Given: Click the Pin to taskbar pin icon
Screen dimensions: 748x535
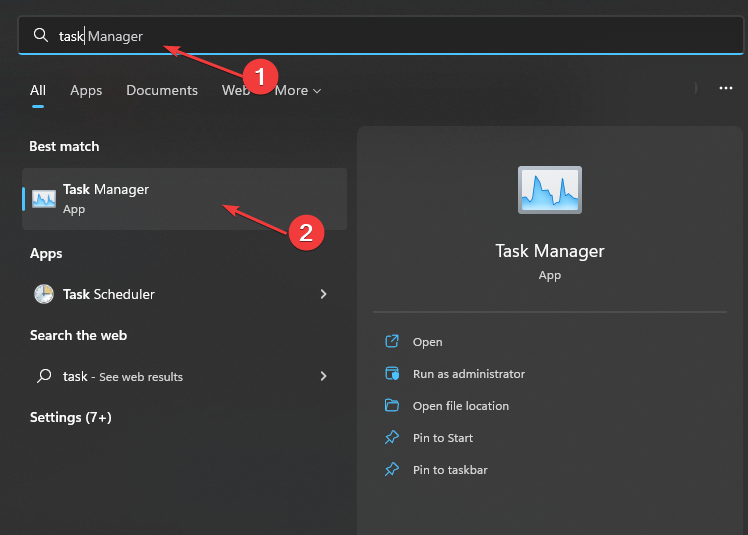Looking at the screenshot, I should click(392, 469).
